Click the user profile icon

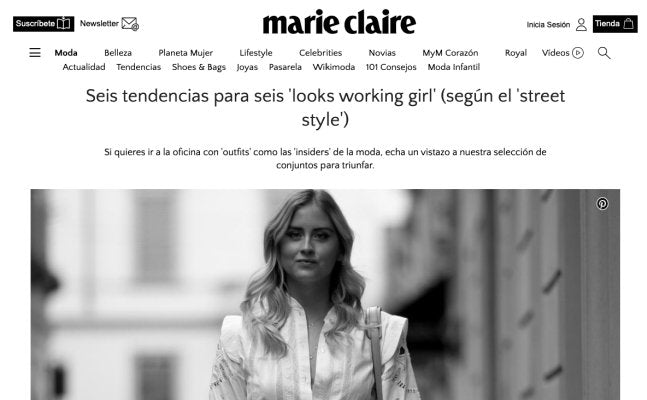pyautogui.click(x=581, y=24)
